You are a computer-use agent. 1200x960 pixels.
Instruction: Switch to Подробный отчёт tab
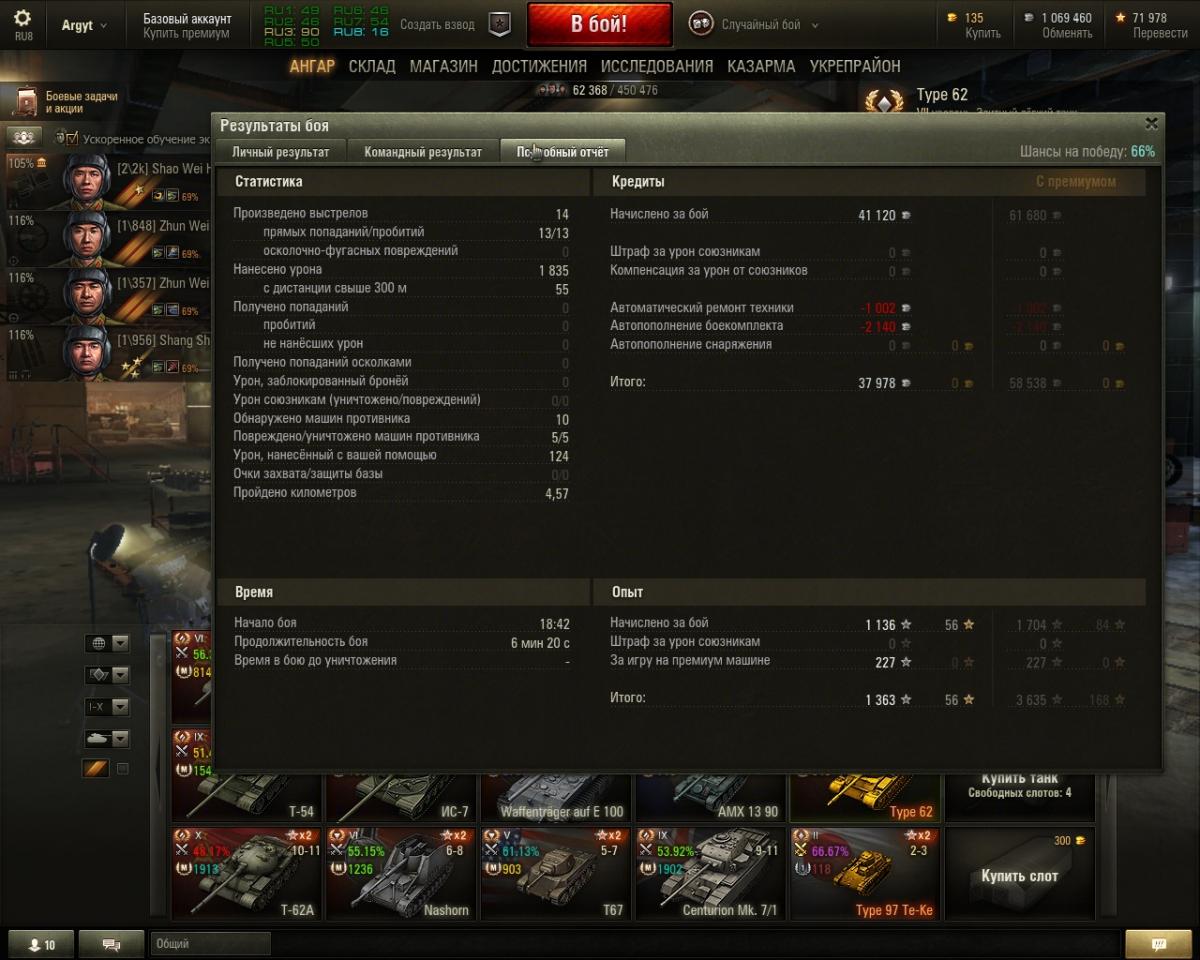coord(563,152)
